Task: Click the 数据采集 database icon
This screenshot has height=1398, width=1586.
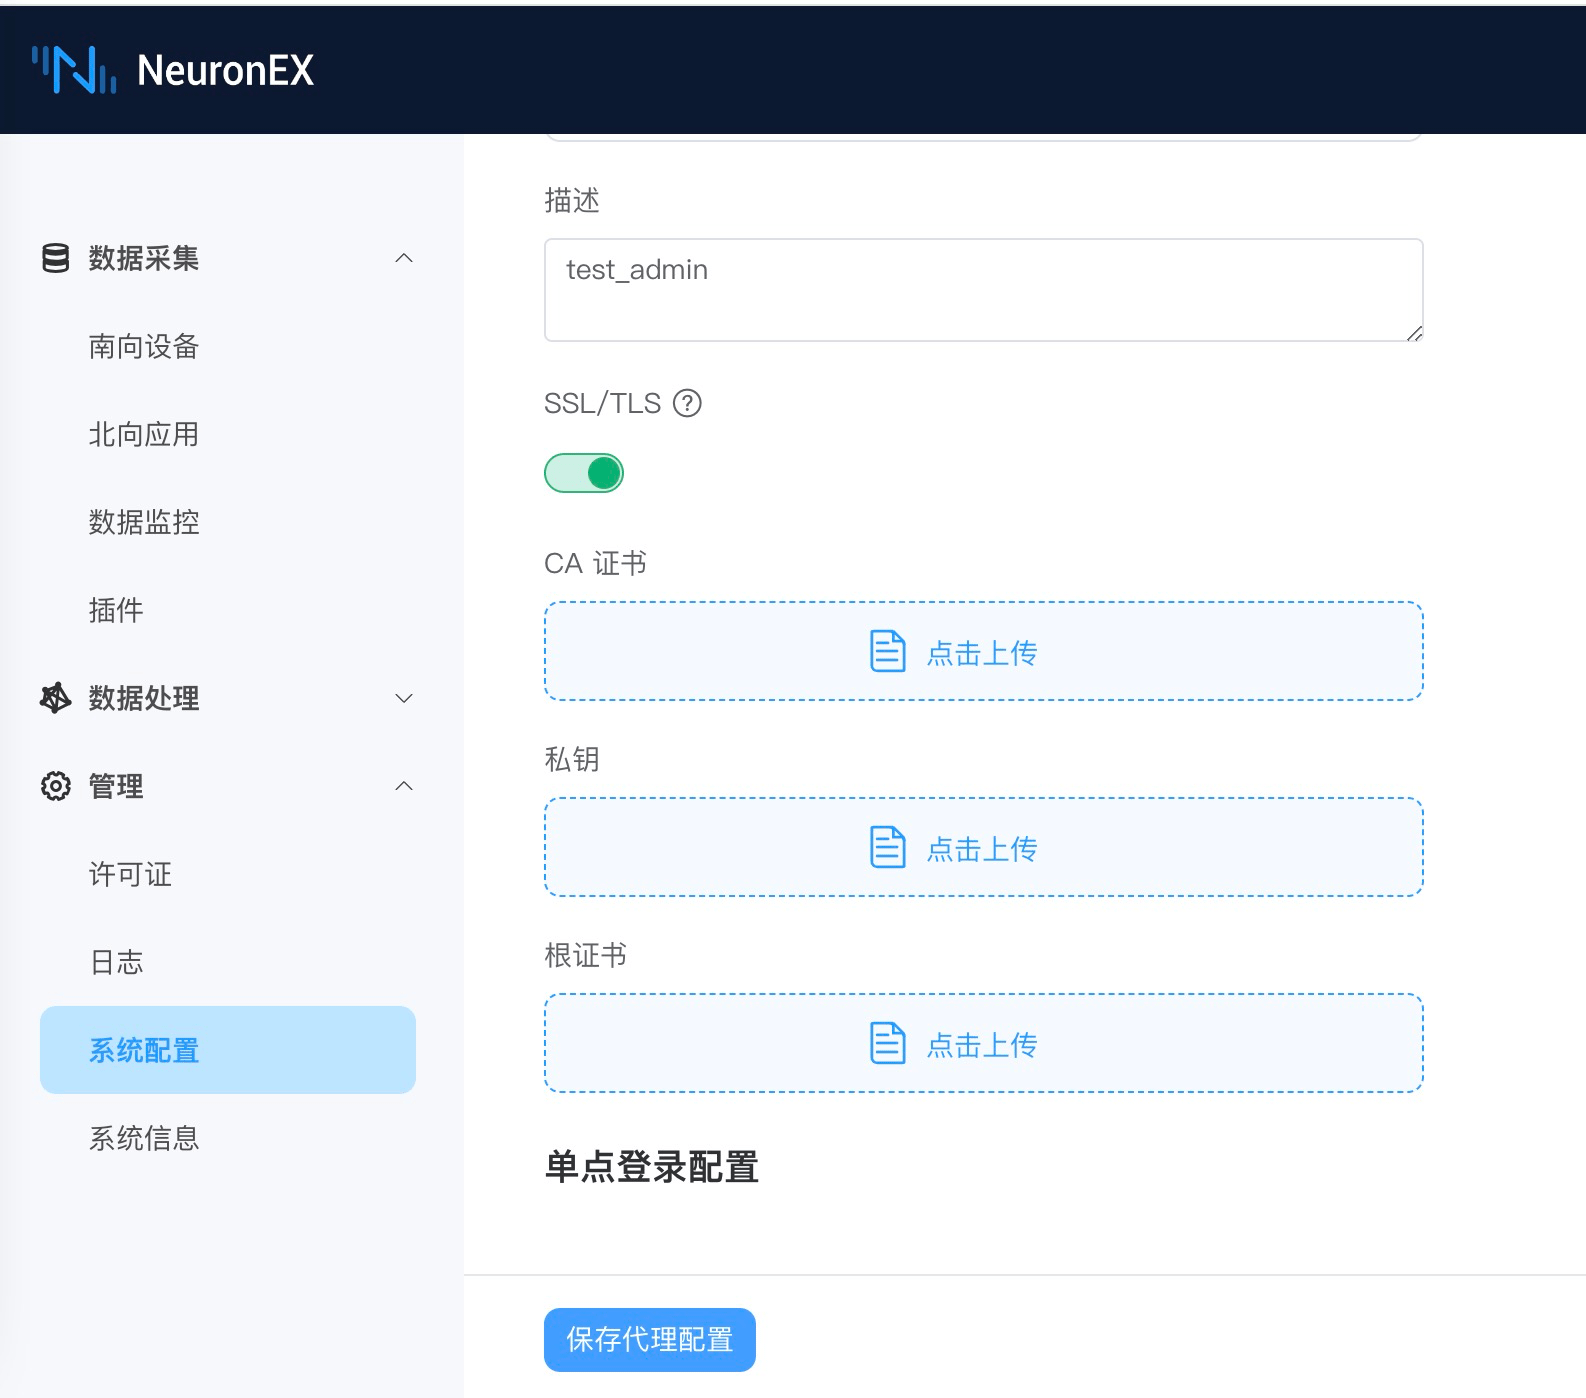Action: click(56, 258)
